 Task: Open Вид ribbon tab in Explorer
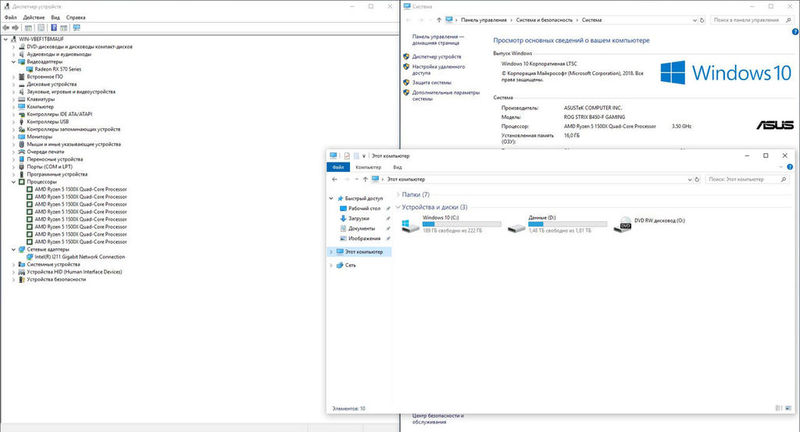tap(397, 167)
